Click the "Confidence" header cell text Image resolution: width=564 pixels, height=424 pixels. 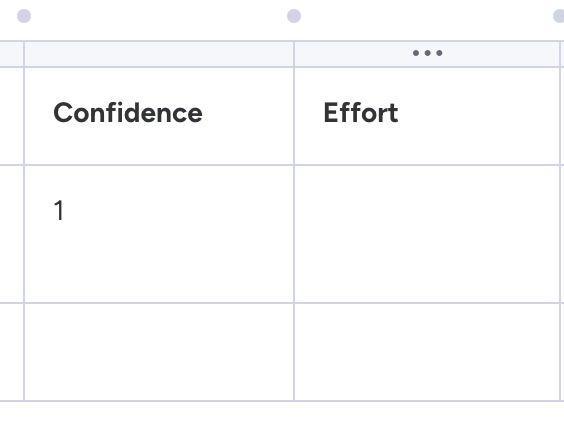[128, 113]
